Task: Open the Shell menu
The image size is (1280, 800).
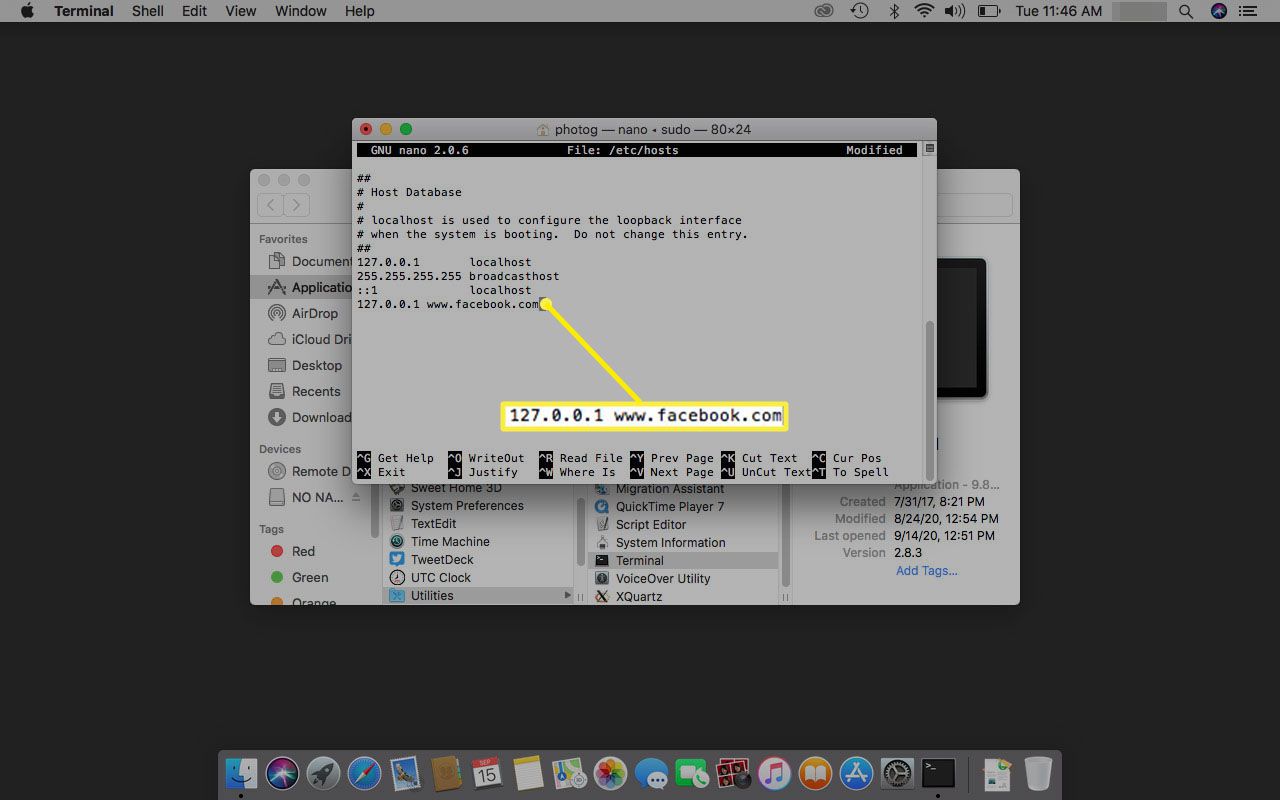Action: tap(148, 11)
